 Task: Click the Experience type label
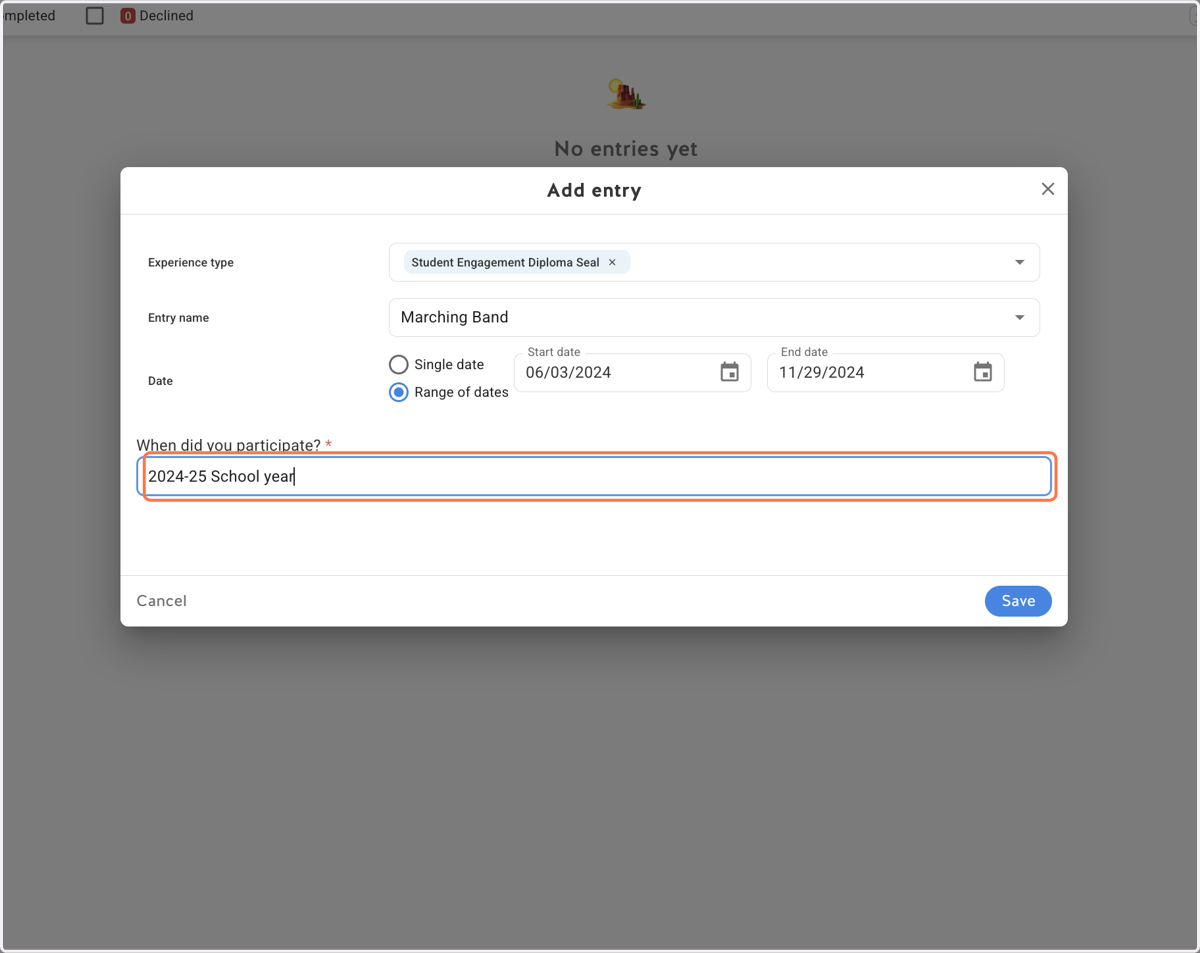[191, 263]
